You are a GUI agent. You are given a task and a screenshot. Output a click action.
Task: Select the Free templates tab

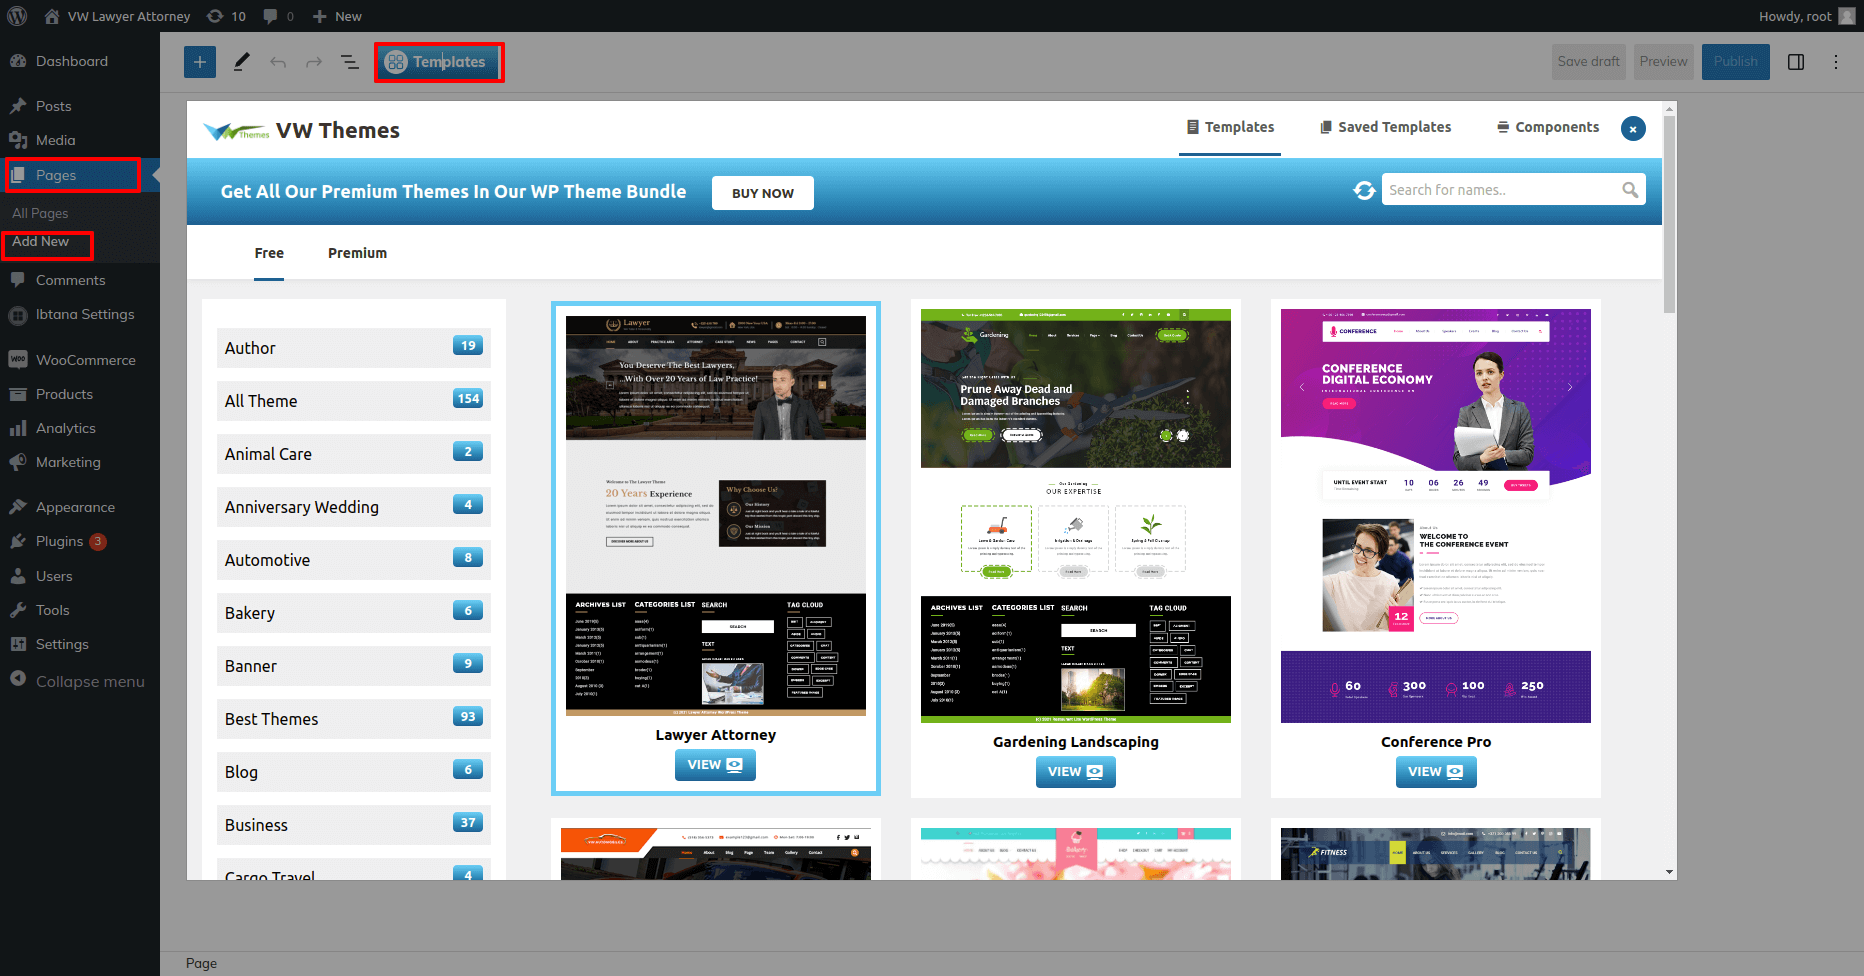[x=269, y=253]
